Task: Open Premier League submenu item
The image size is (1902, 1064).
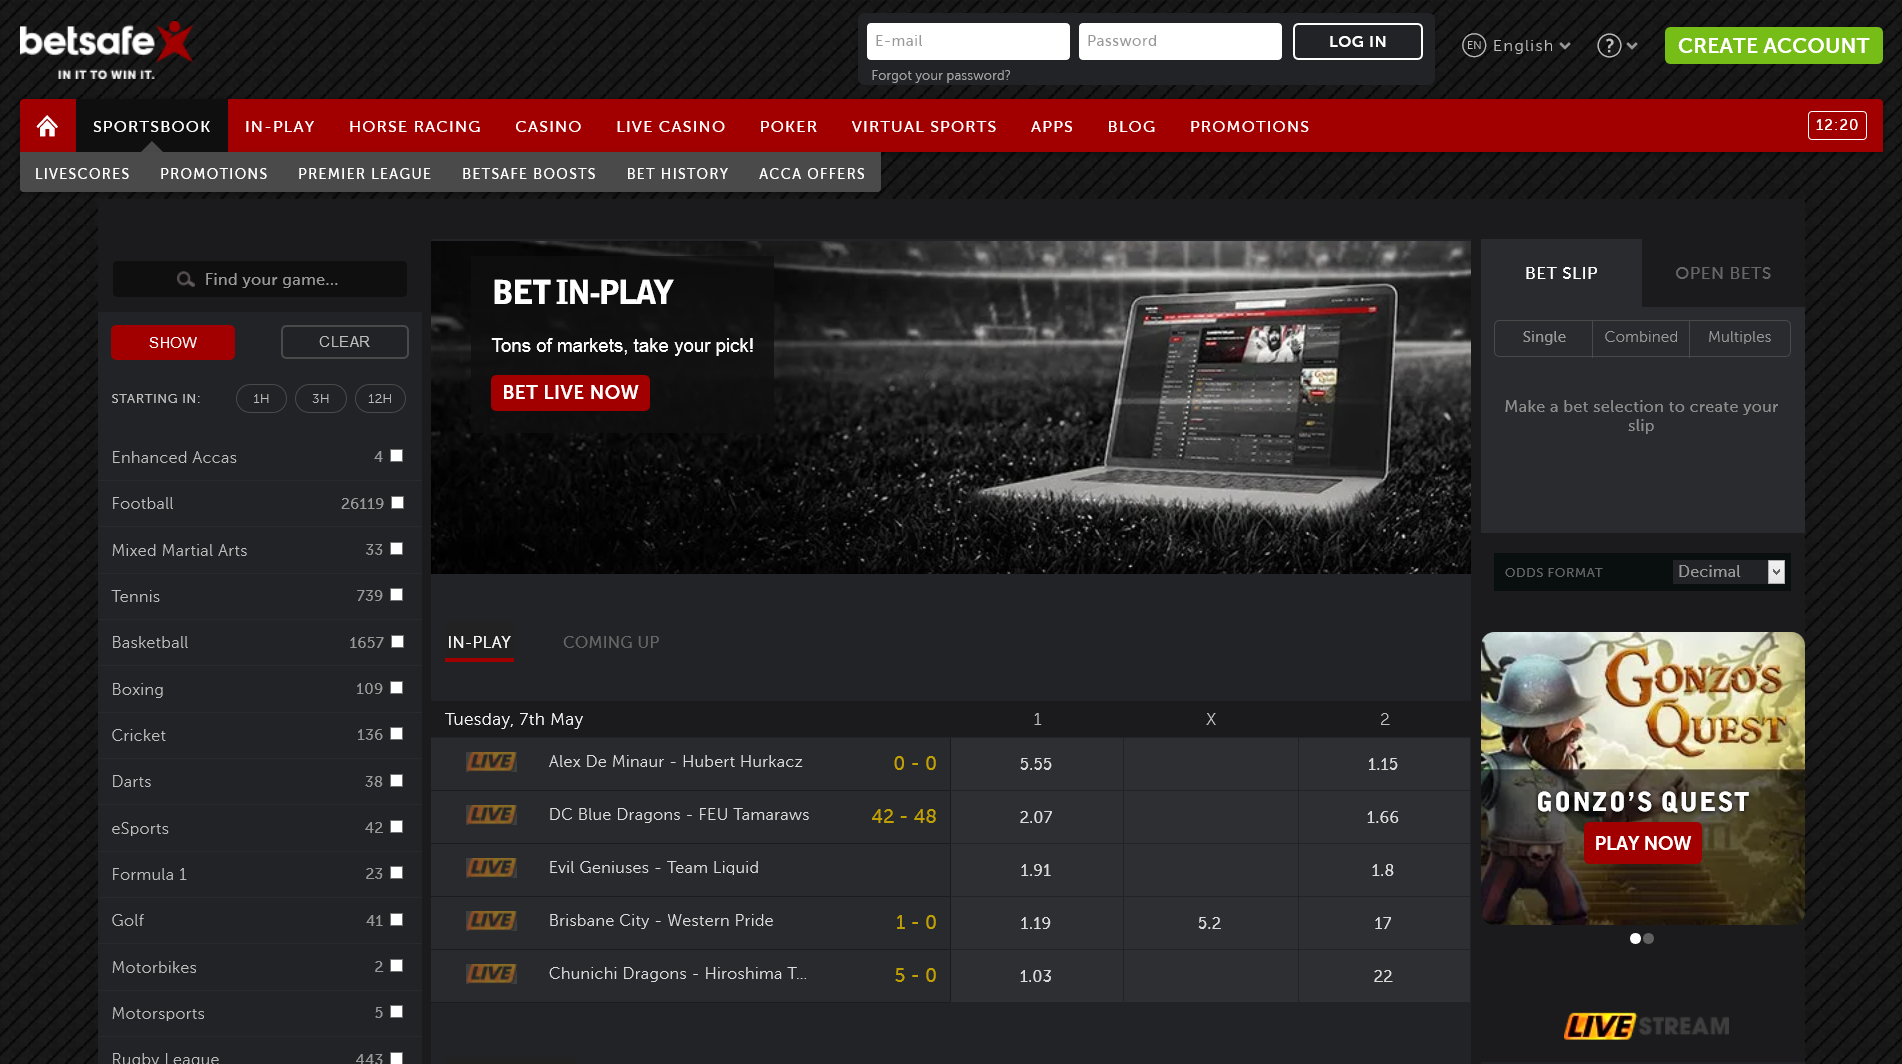Action: (365, 173)
